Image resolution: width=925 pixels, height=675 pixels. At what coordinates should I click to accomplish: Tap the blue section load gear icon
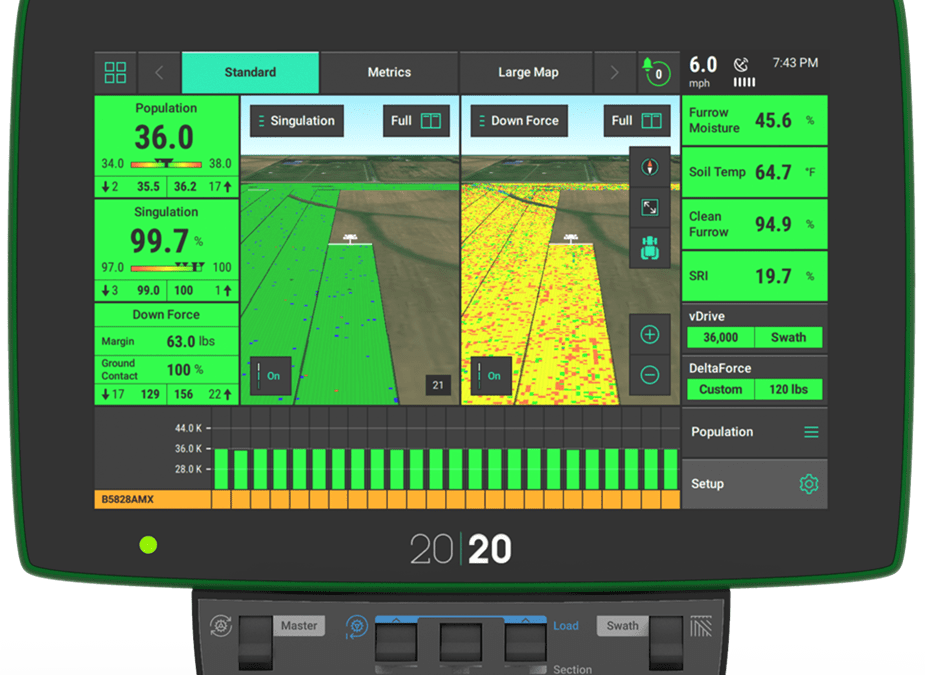click(x=357, y=627)
